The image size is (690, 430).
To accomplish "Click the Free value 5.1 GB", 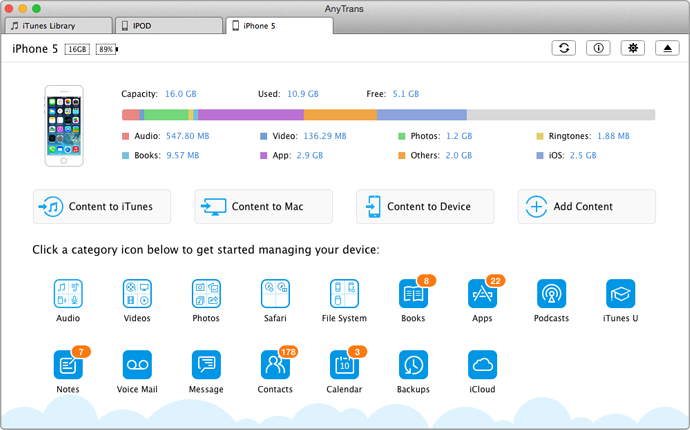I will click(406, 94).
